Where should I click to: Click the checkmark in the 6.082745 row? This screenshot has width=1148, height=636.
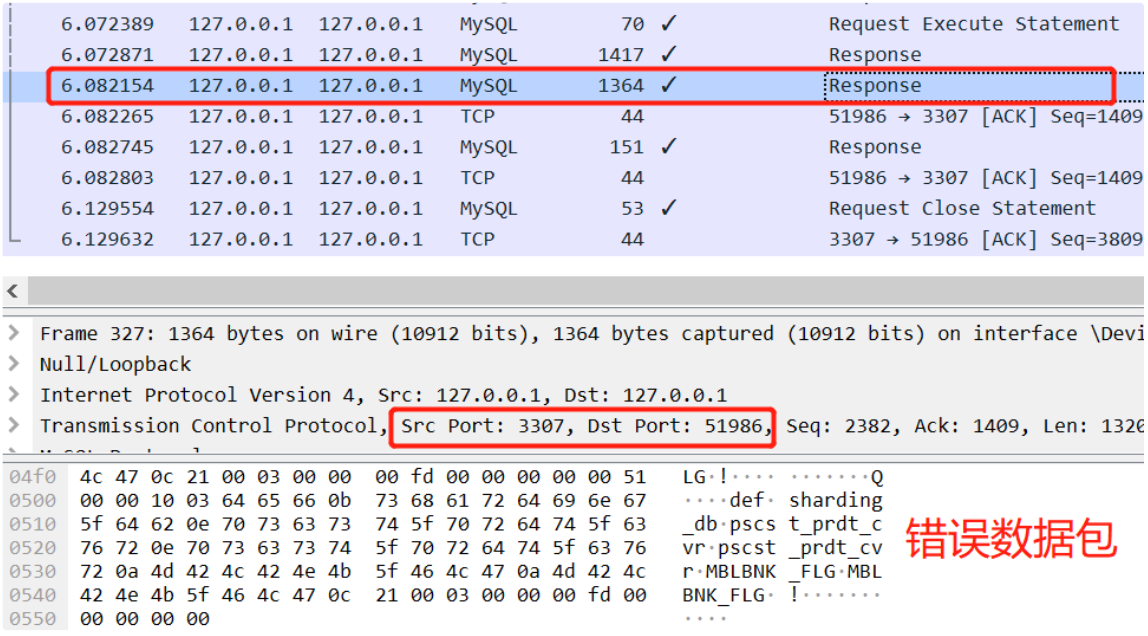click(x=668, y=146)
